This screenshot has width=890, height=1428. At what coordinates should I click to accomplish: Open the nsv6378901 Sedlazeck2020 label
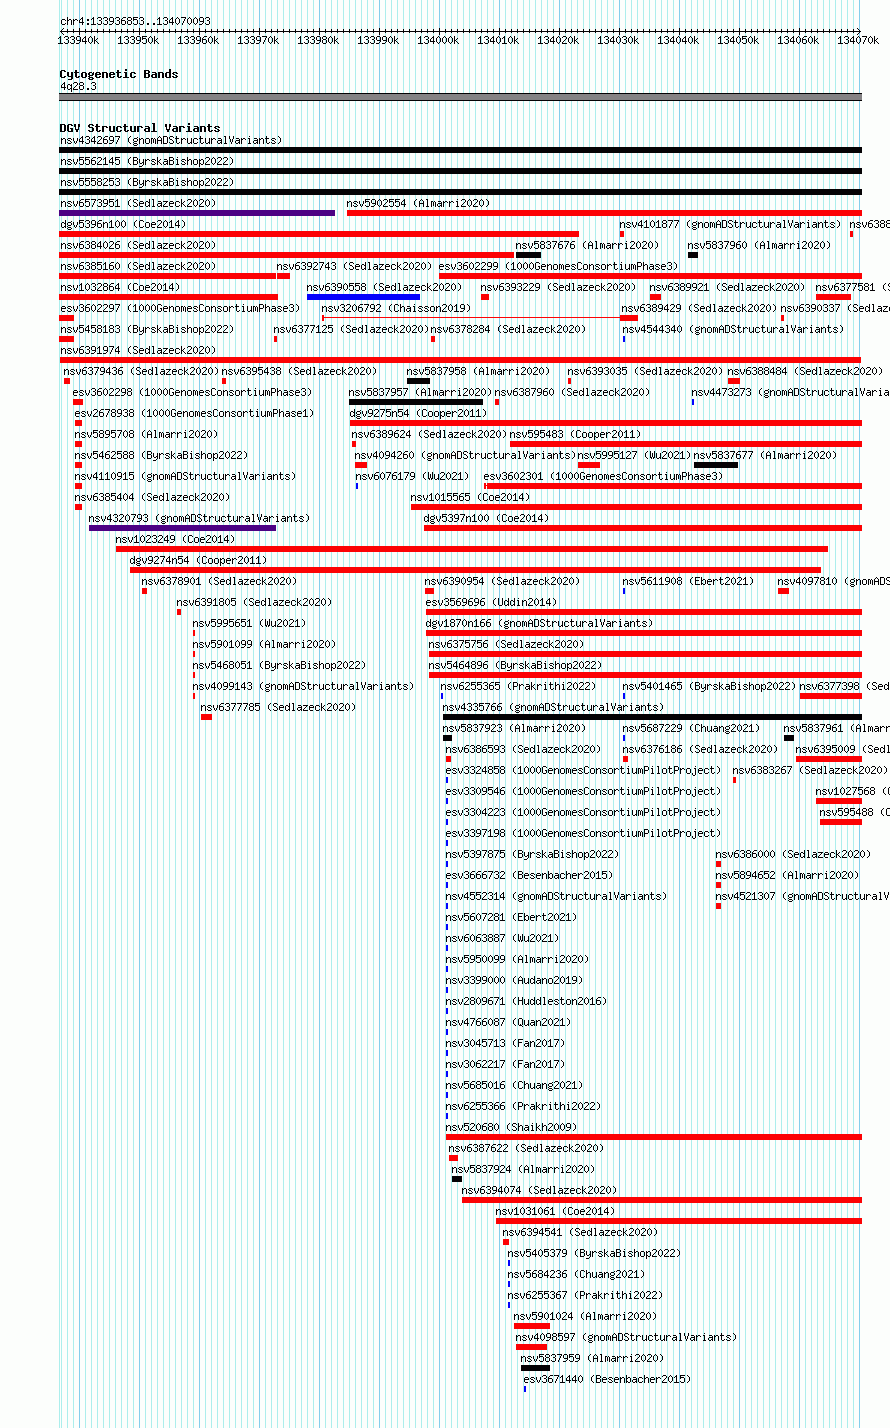point(219,581)
